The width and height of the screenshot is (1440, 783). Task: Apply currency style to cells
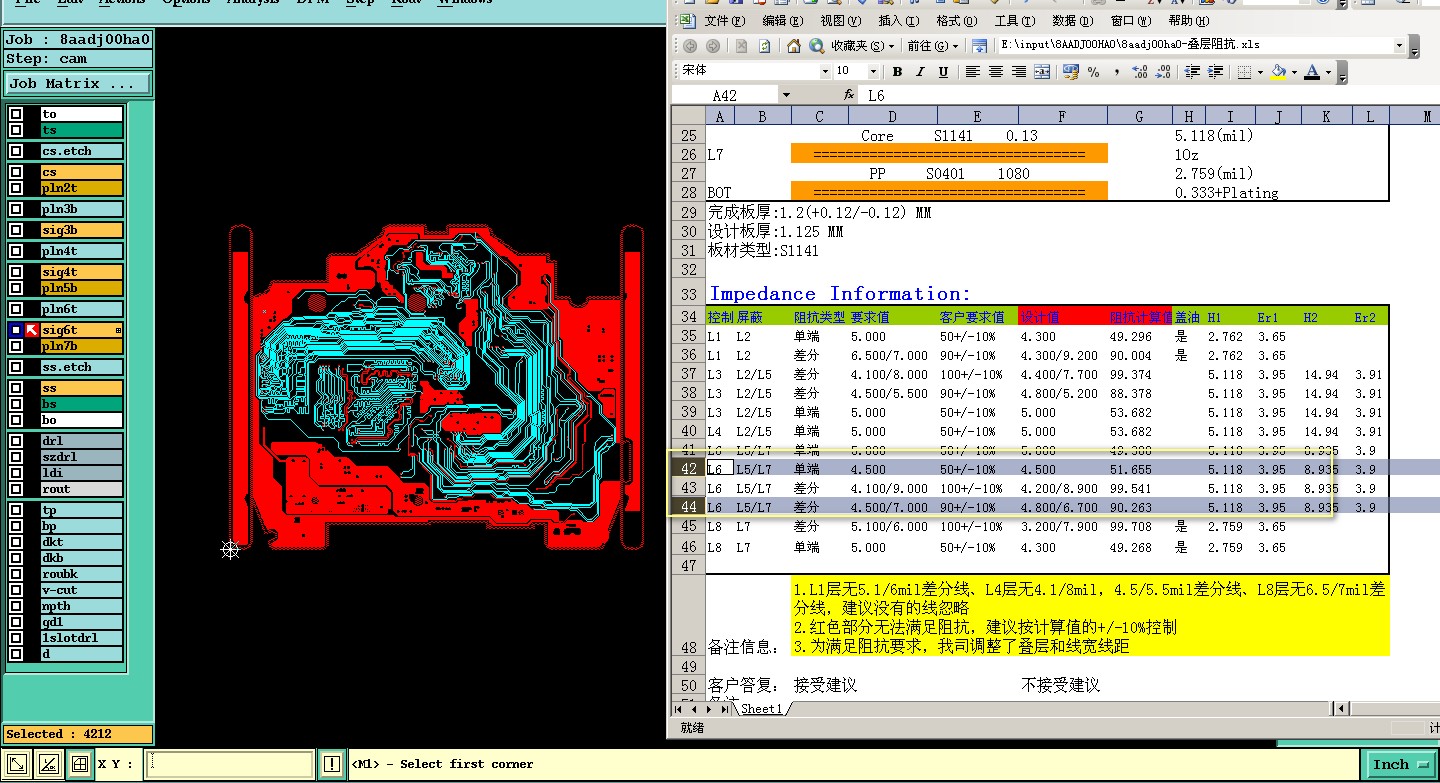[x=1071, y=72]
